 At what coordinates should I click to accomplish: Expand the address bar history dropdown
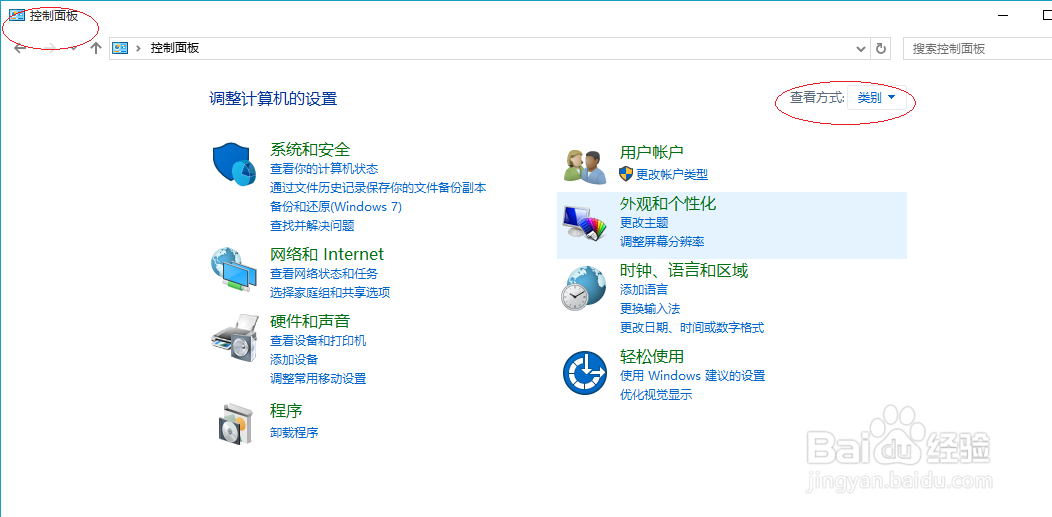pyautogui.click(x=862, y=48)
